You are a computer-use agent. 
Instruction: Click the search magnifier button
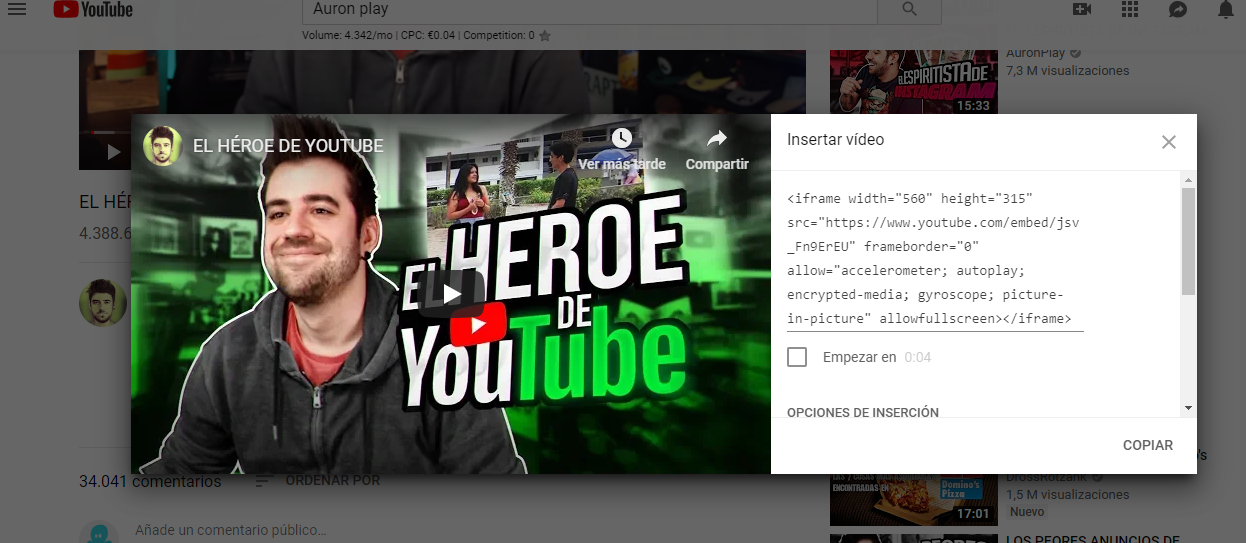909,9
